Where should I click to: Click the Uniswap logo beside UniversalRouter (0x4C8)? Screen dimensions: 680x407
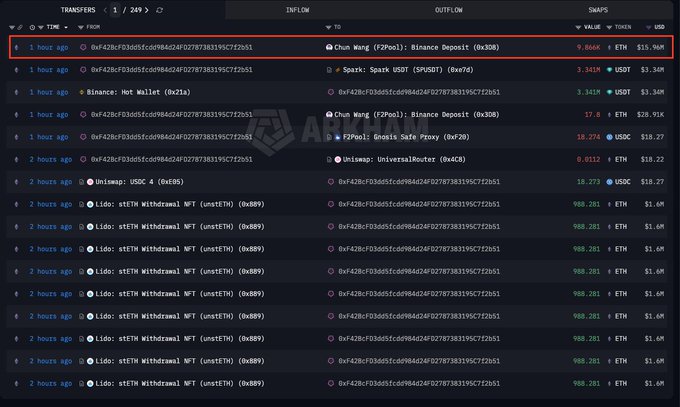click(337, 160)
